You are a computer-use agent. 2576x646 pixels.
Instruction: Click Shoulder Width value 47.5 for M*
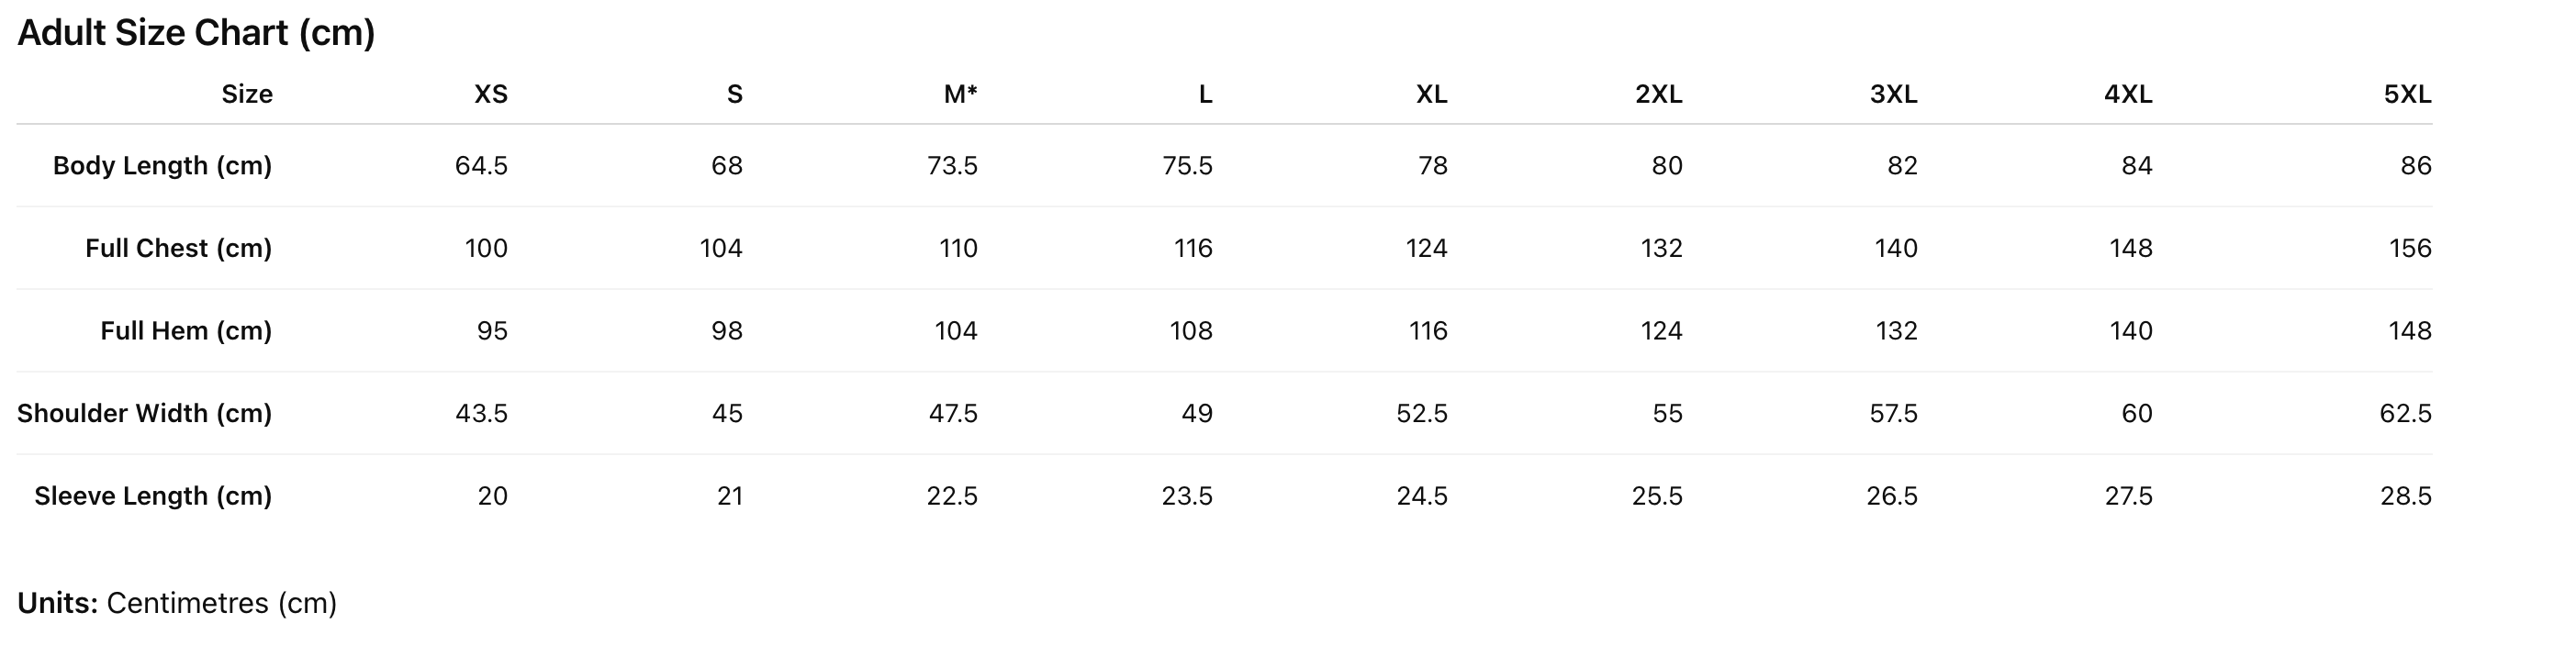pyautogui.click(x=953, y=413)
